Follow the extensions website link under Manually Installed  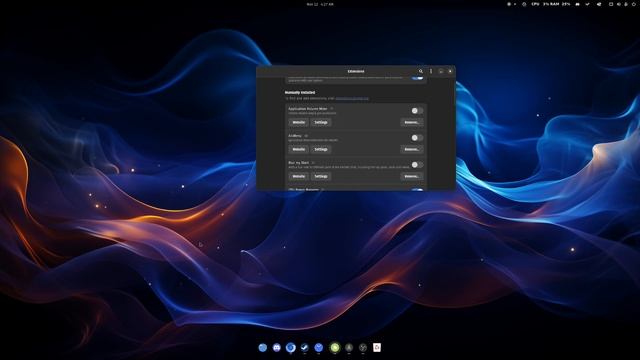pyautogui.click(x=352, y=98)
